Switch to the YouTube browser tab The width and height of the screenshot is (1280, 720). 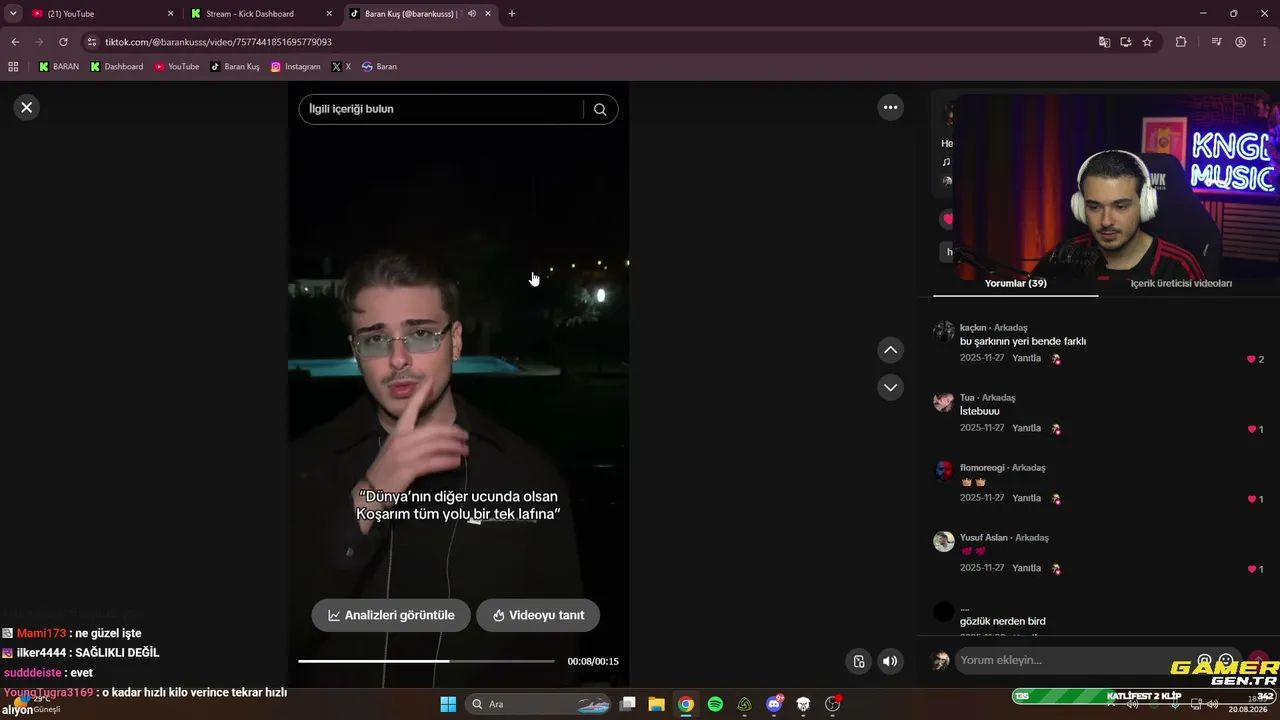[100, 14]
